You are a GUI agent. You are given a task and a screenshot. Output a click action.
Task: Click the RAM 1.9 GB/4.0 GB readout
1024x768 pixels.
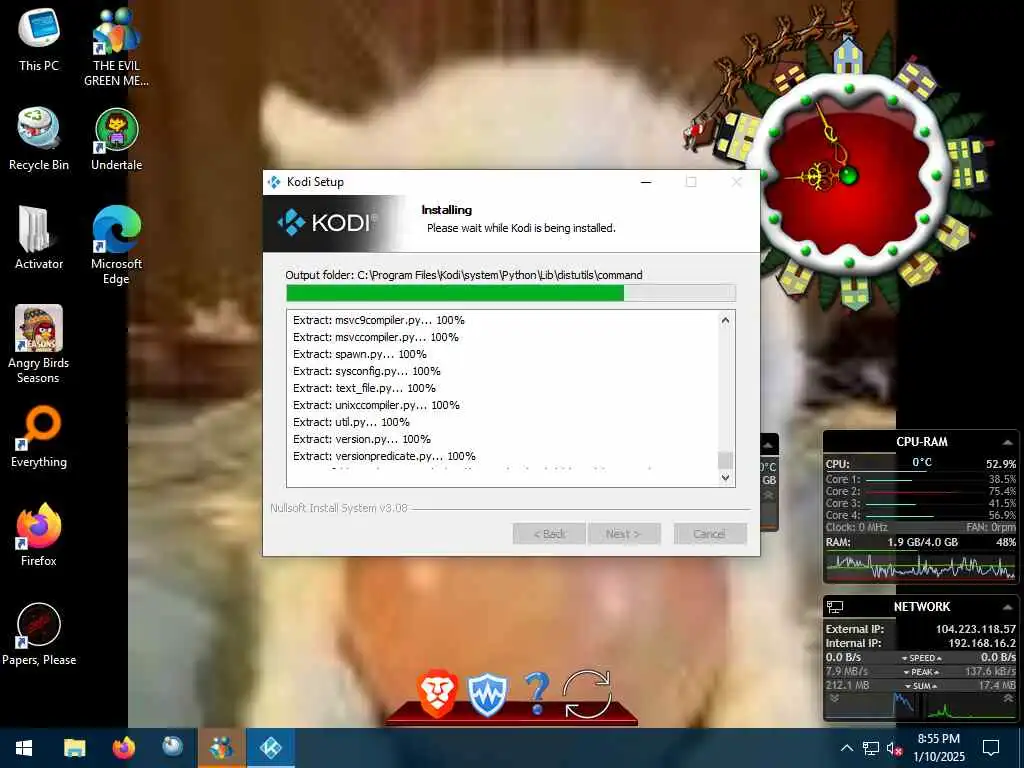(x=922, y=542)
